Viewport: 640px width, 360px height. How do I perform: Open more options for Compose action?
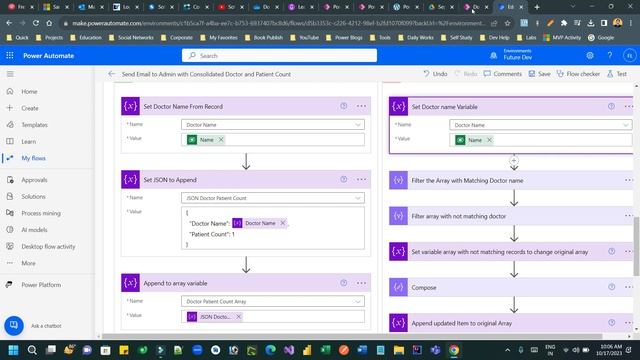click(628, 287)
